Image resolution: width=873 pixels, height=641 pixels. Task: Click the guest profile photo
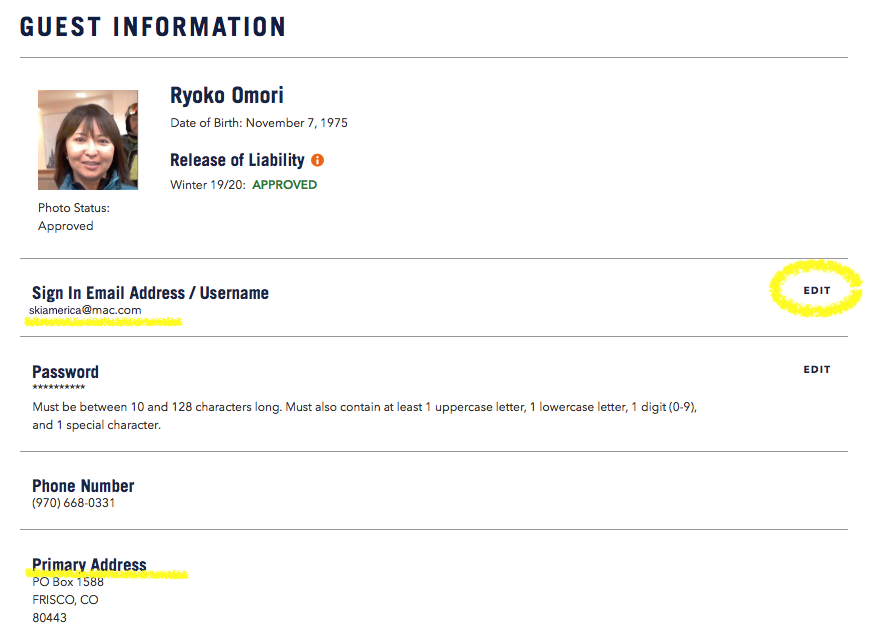pos(88,140)
